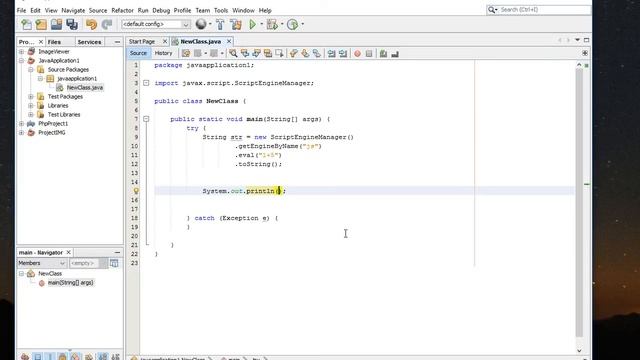Open the Run Project dropdown arrow
This screenshot has height=360, width=640.
tap(262, 24)
